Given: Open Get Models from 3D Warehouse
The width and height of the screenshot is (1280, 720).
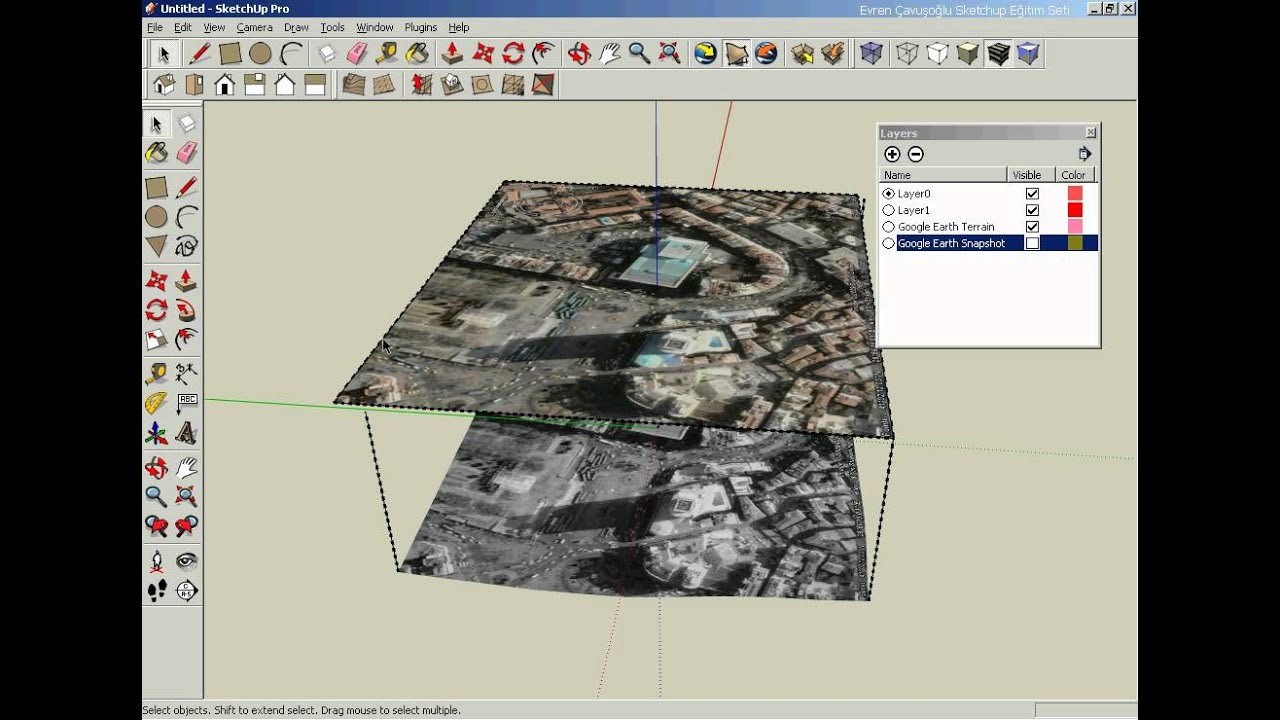Looking at the screenshot, I should [802, 53].
